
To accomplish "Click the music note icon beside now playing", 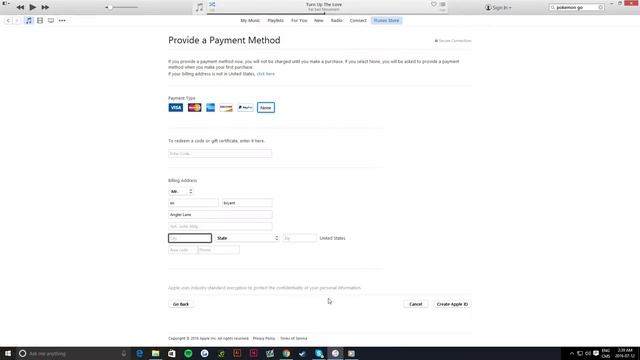I will [199, 7].
